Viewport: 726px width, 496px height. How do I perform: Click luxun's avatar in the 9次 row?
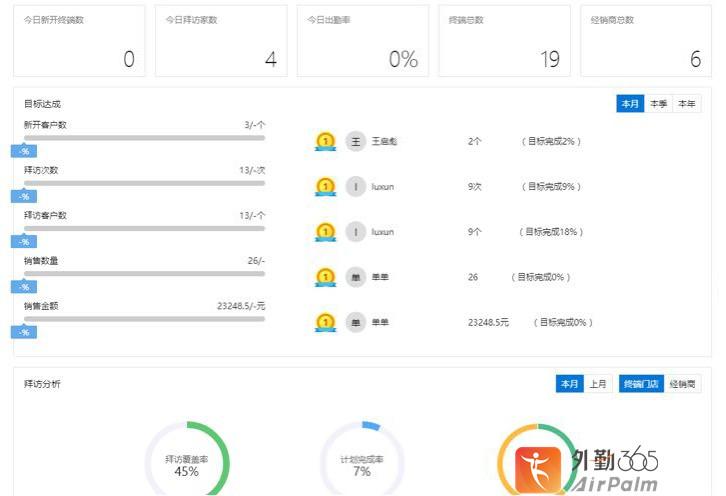coord(355,186)
